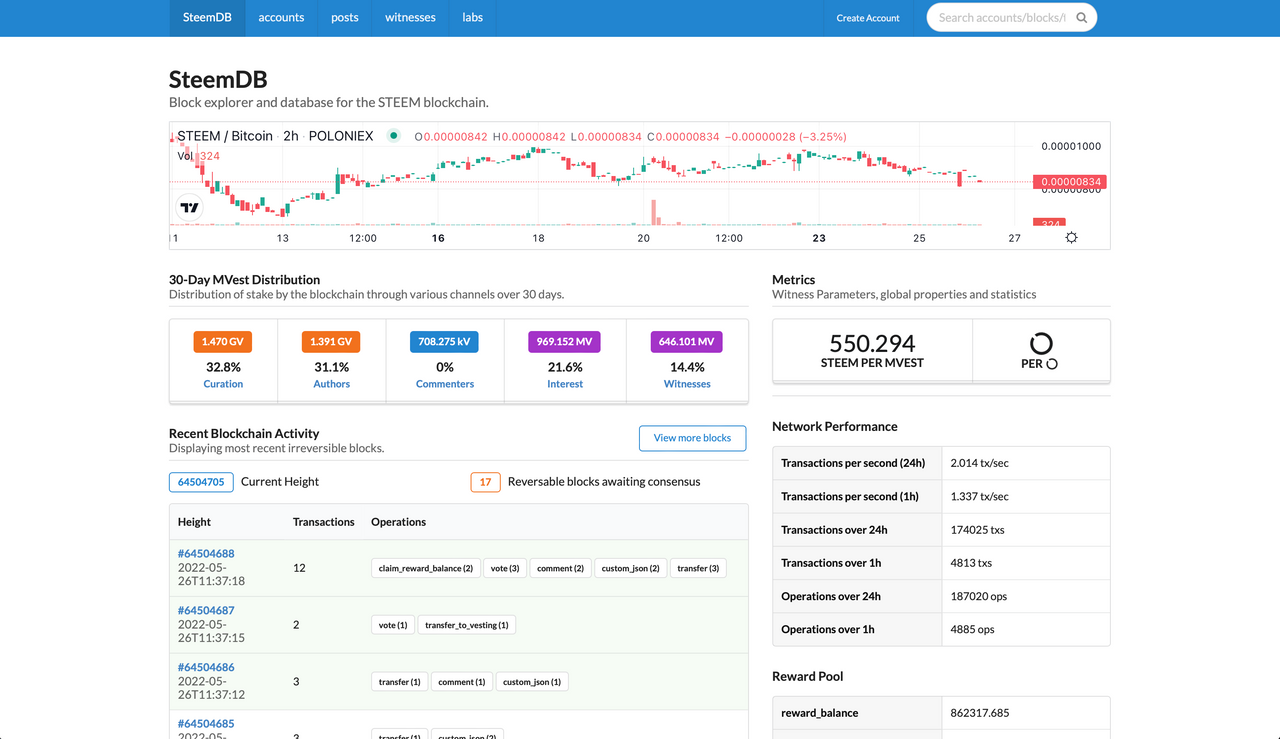Click the transfer (3) operation tag
Screen dimensions: 1280x739
698,568
